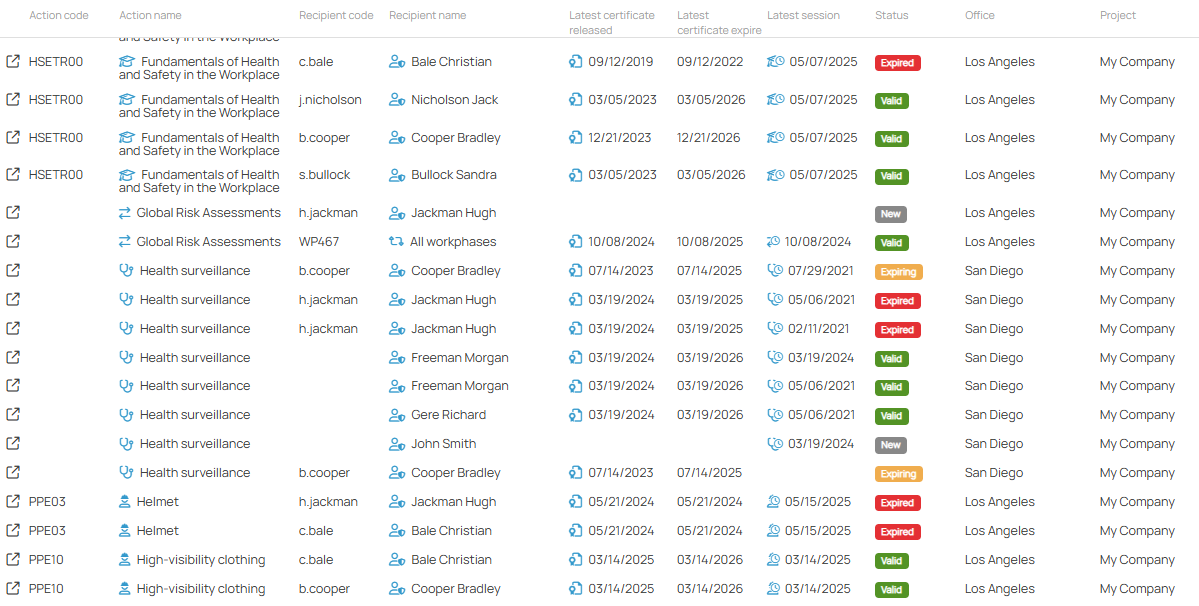This screenshot has height=606, width=1199.
Task: Select recipient name Gere Richard
Action: pos(448,415)
